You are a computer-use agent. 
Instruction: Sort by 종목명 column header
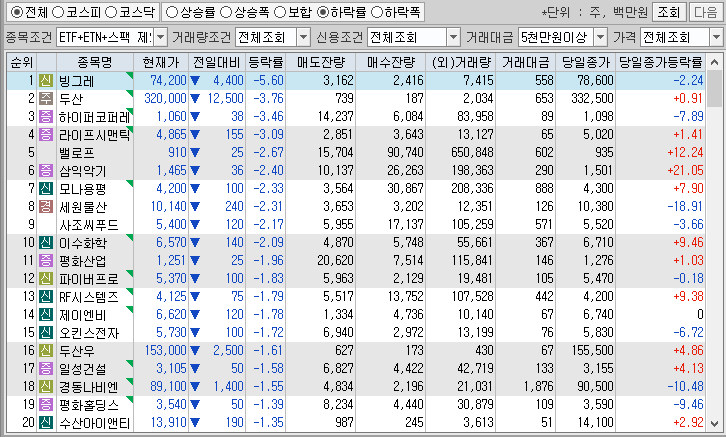(95, 62)
